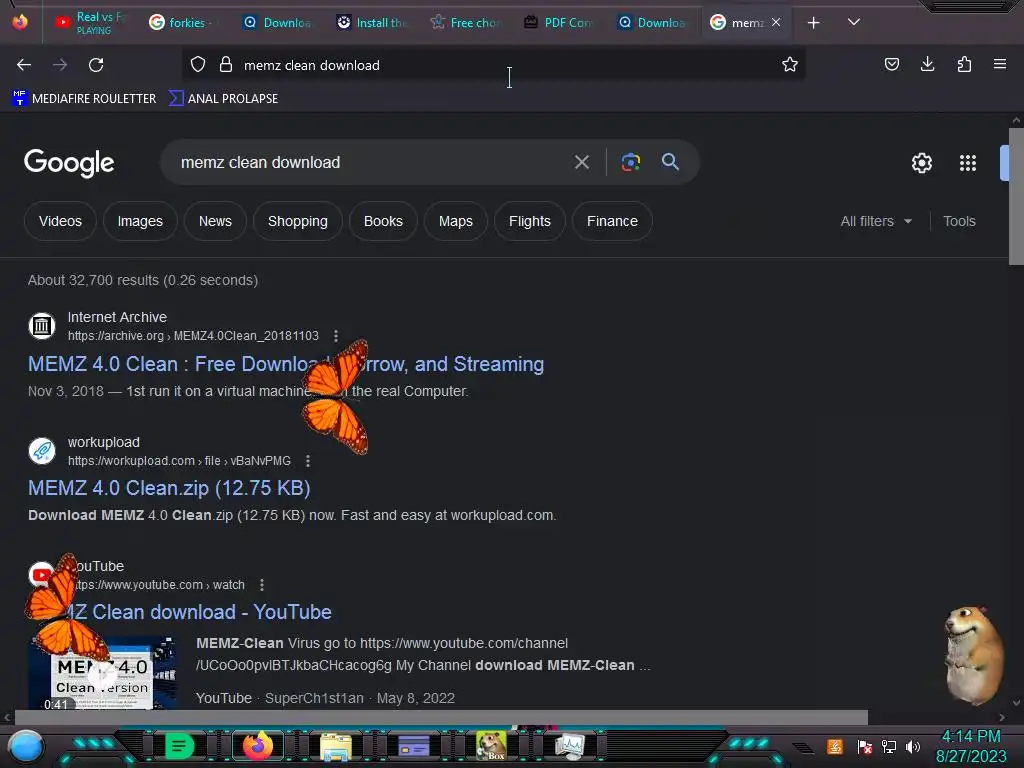Viewport: 1024px width, 768px height.
Task: Filter results by Finance
Action: coord(612,221)
